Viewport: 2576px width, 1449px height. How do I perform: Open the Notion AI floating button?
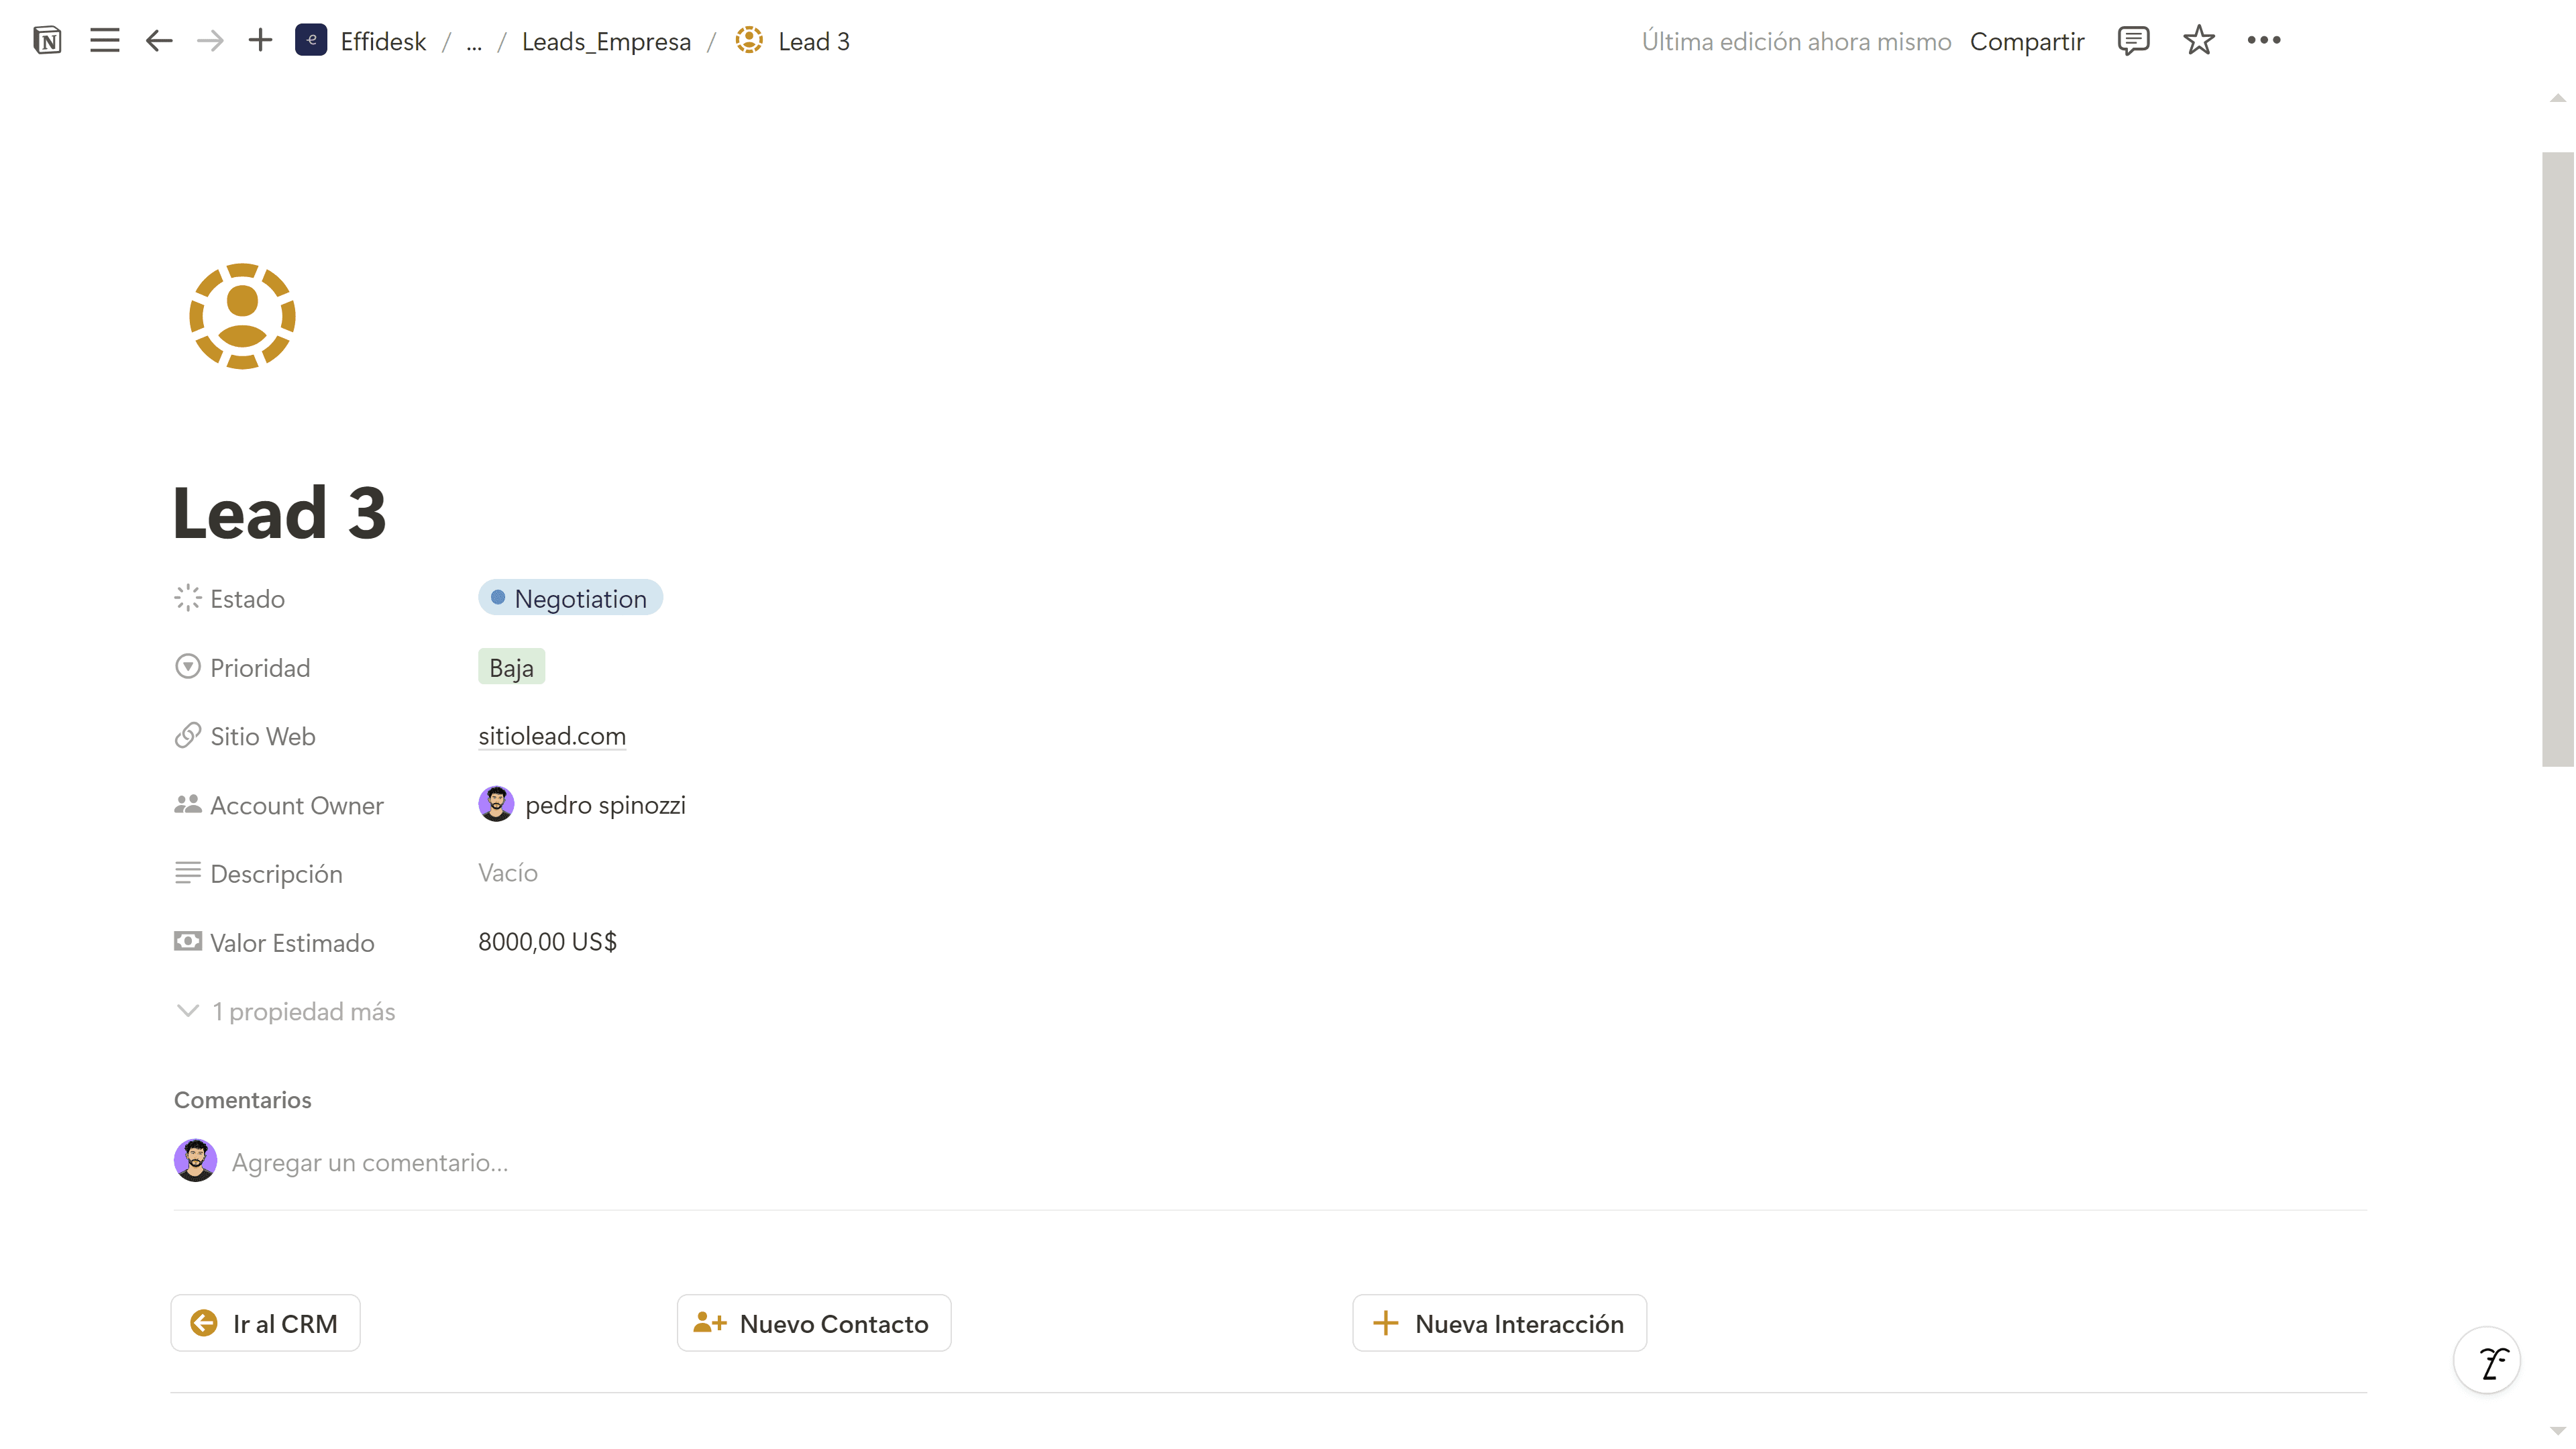2487,1361
